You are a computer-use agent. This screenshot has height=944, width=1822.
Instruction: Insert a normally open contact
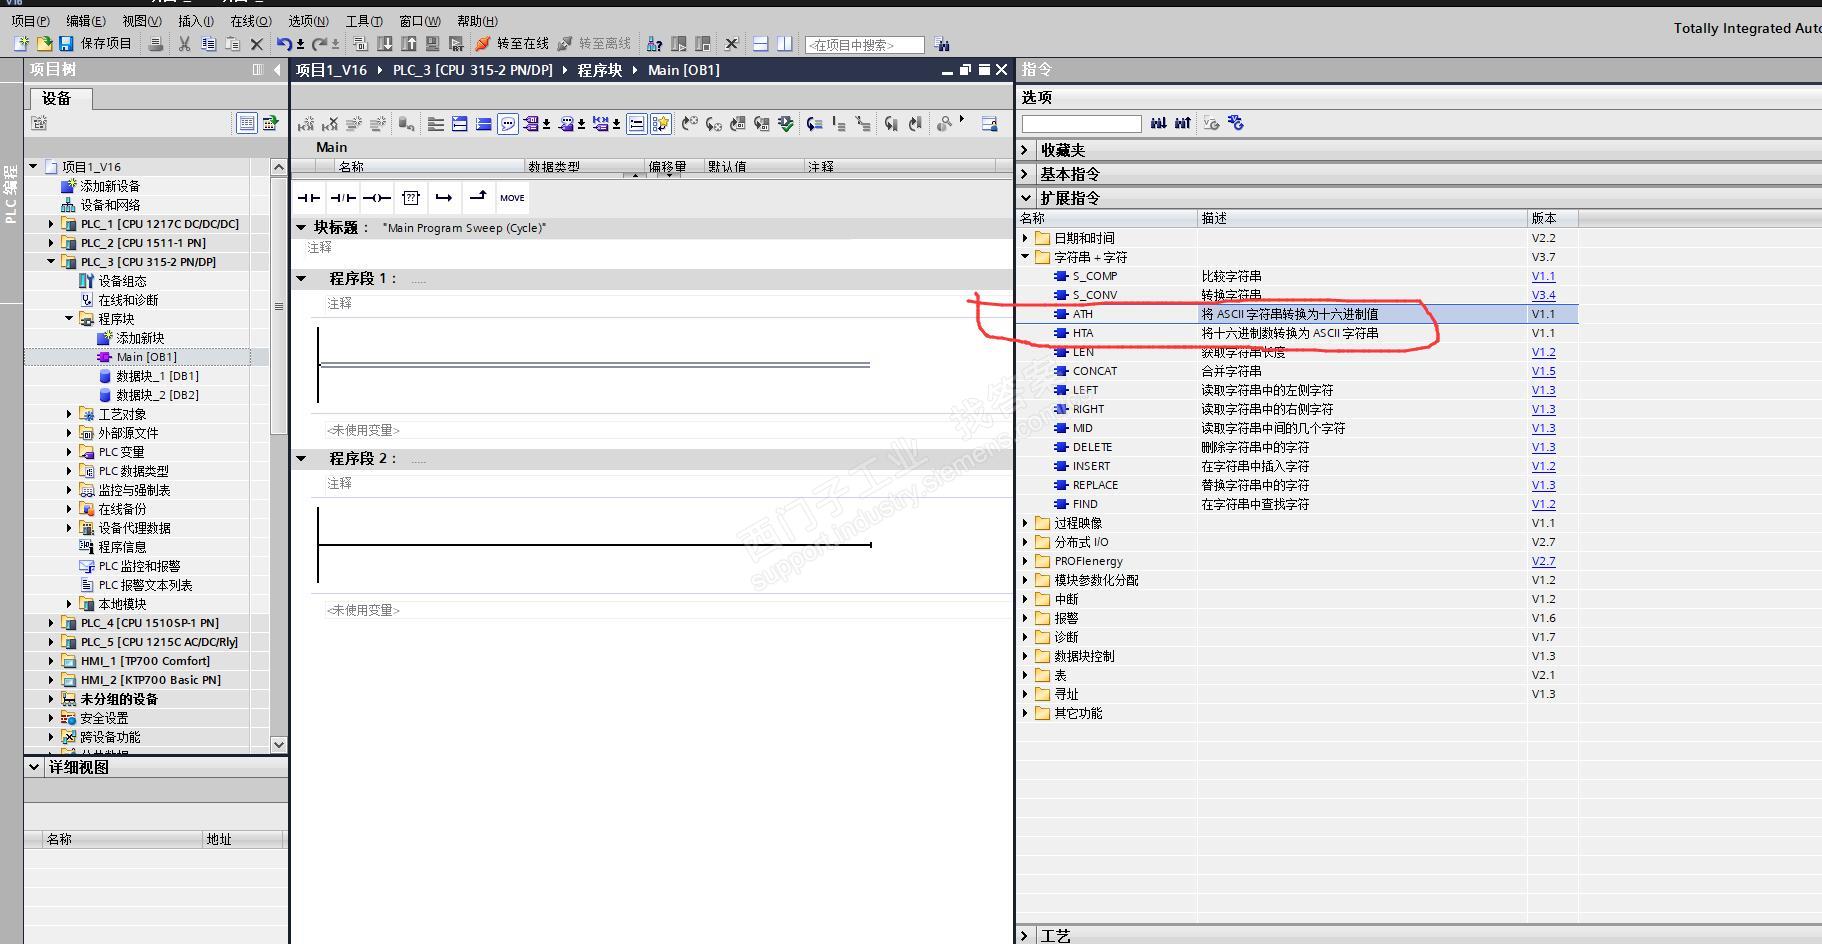tap(308, 198)
